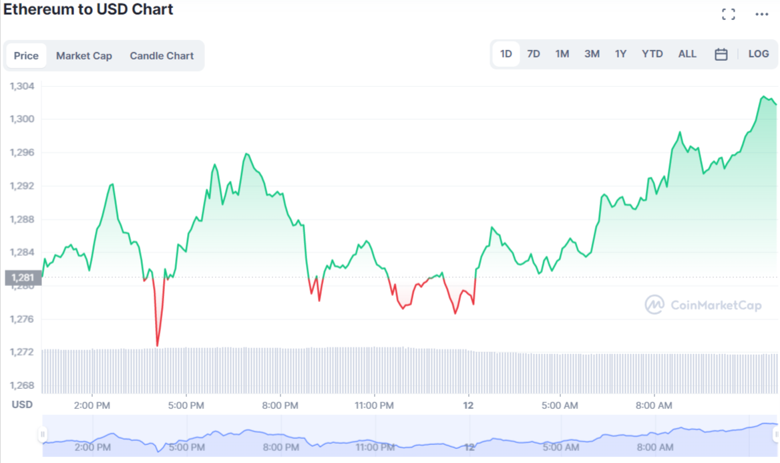Screen dimensions: 780x463
Task: Select the YTD time range
Action: pyautogui.click(x=652, y=54)
